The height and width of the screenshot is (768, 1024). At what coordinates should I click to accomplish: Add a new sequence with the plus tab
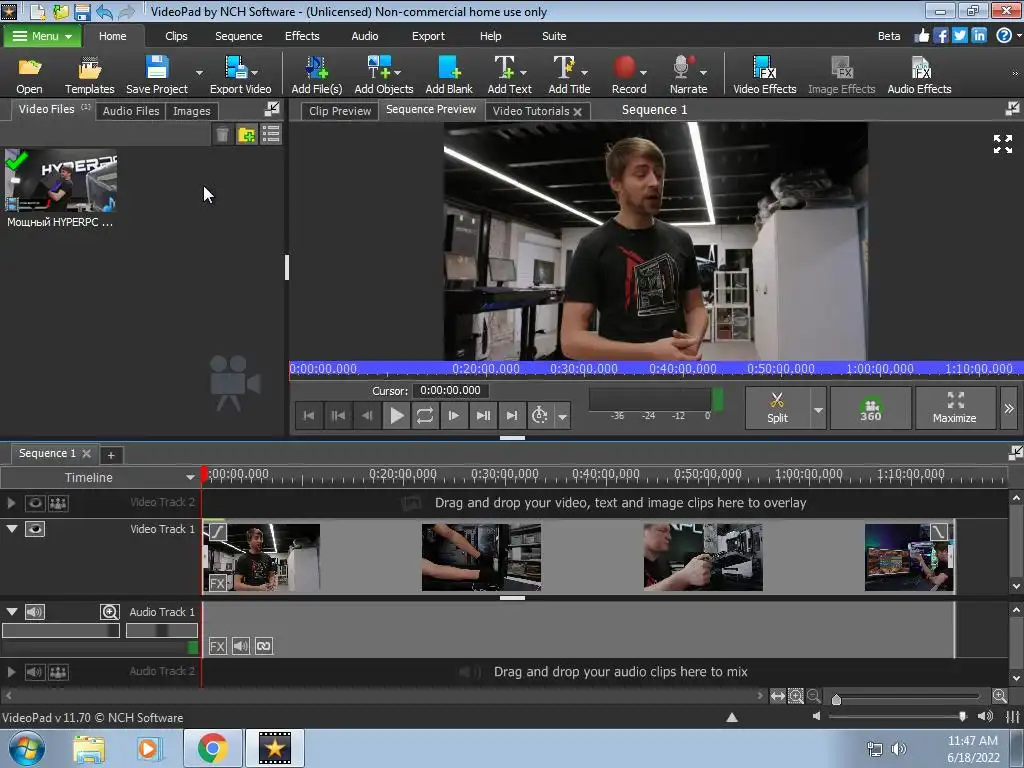(x=111, y=455)
